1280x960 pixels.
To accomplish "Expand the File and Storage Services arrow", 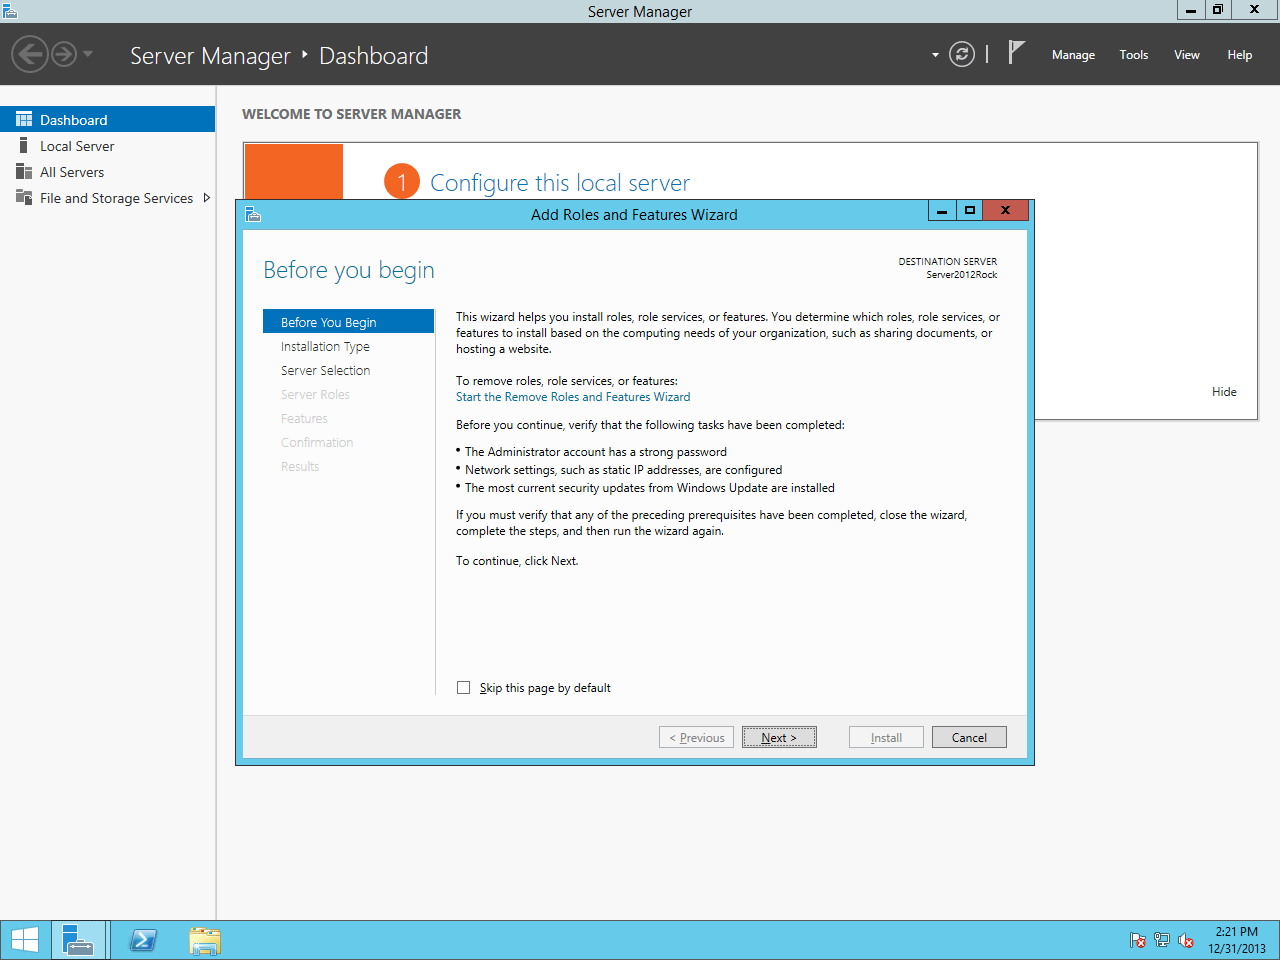I will click(206, 198).
